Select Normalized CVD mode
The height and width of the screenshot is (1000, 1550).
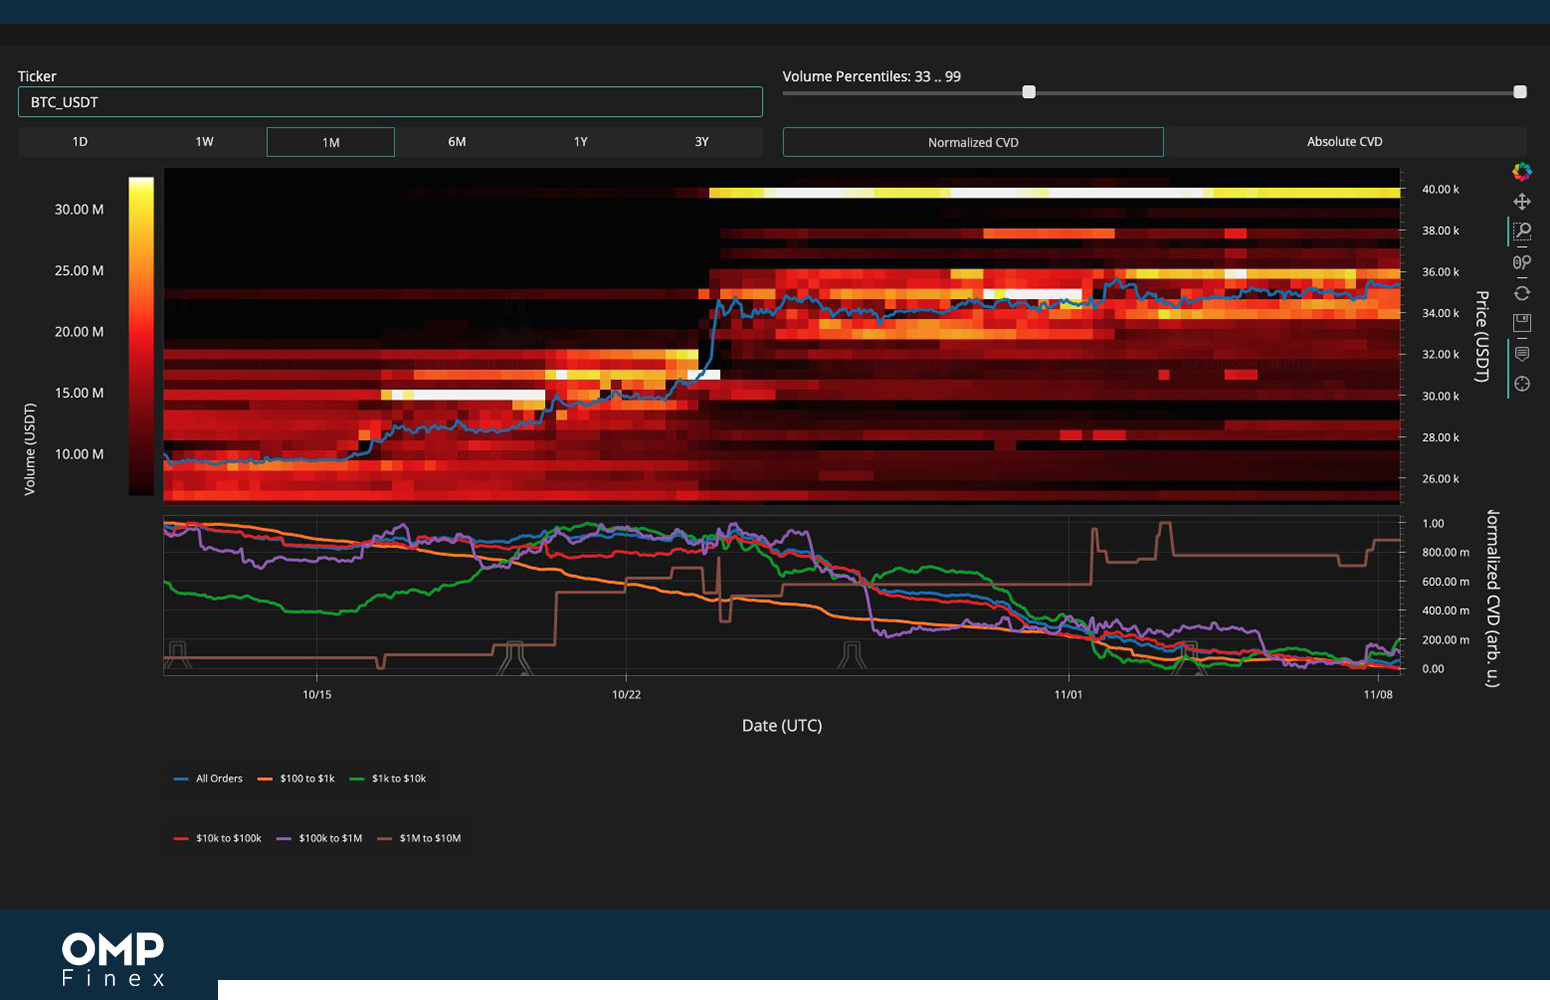[973, 142]
